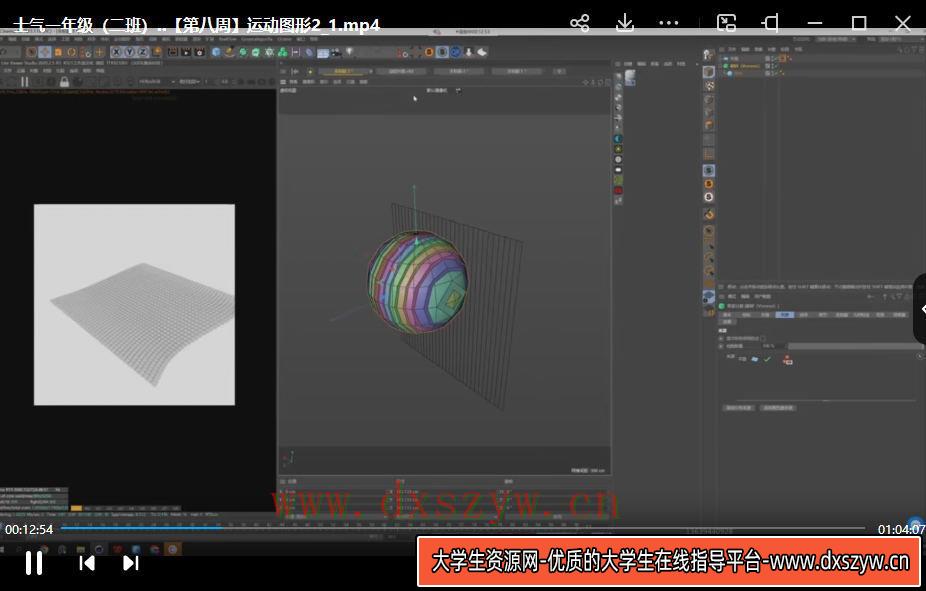Image resolution: width=926 pixels, height=591 pixels.
Task: Pause the video playback
Action: [x=34, y=563]
